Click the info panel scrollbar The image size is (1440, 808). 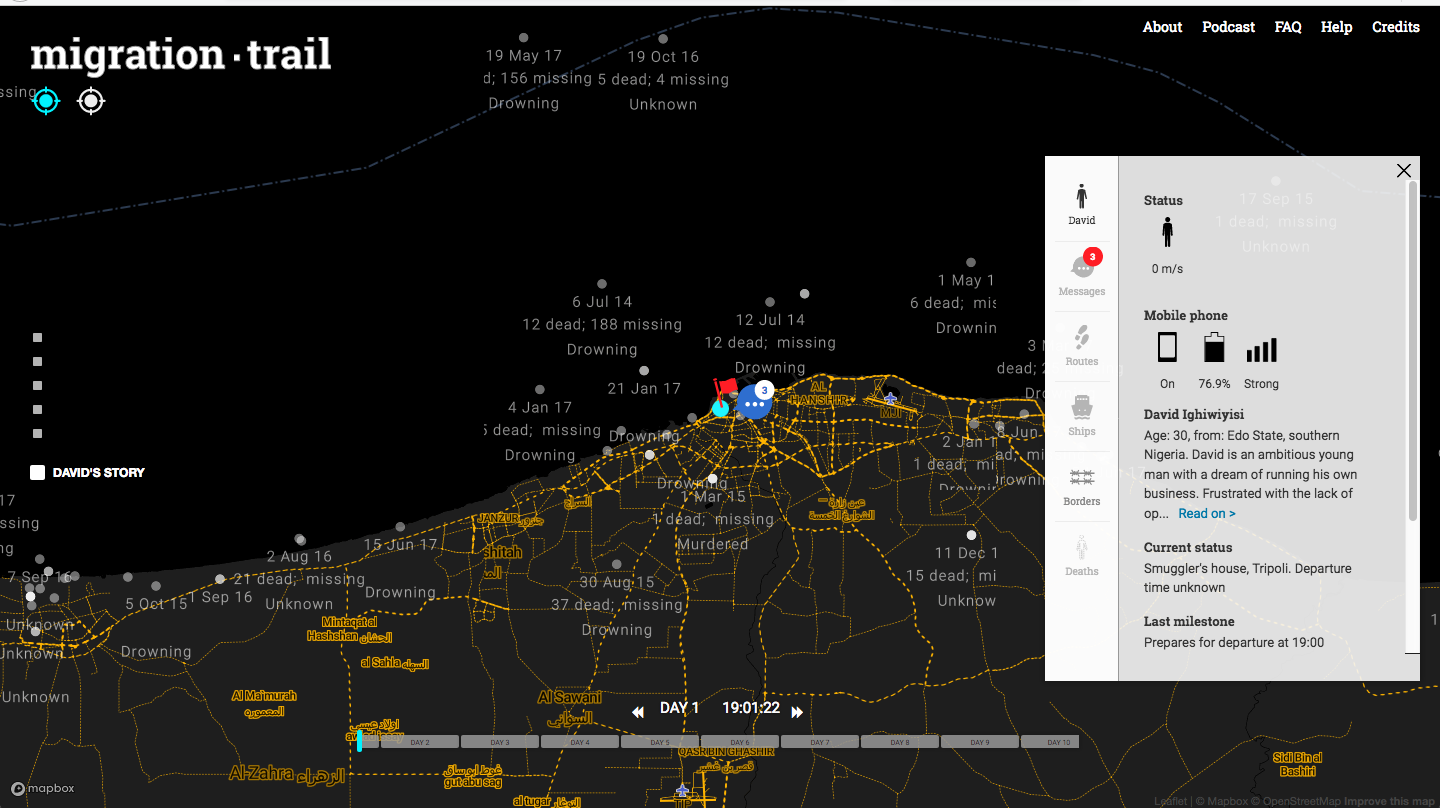pyautogui.click(x=1412, y=350)
